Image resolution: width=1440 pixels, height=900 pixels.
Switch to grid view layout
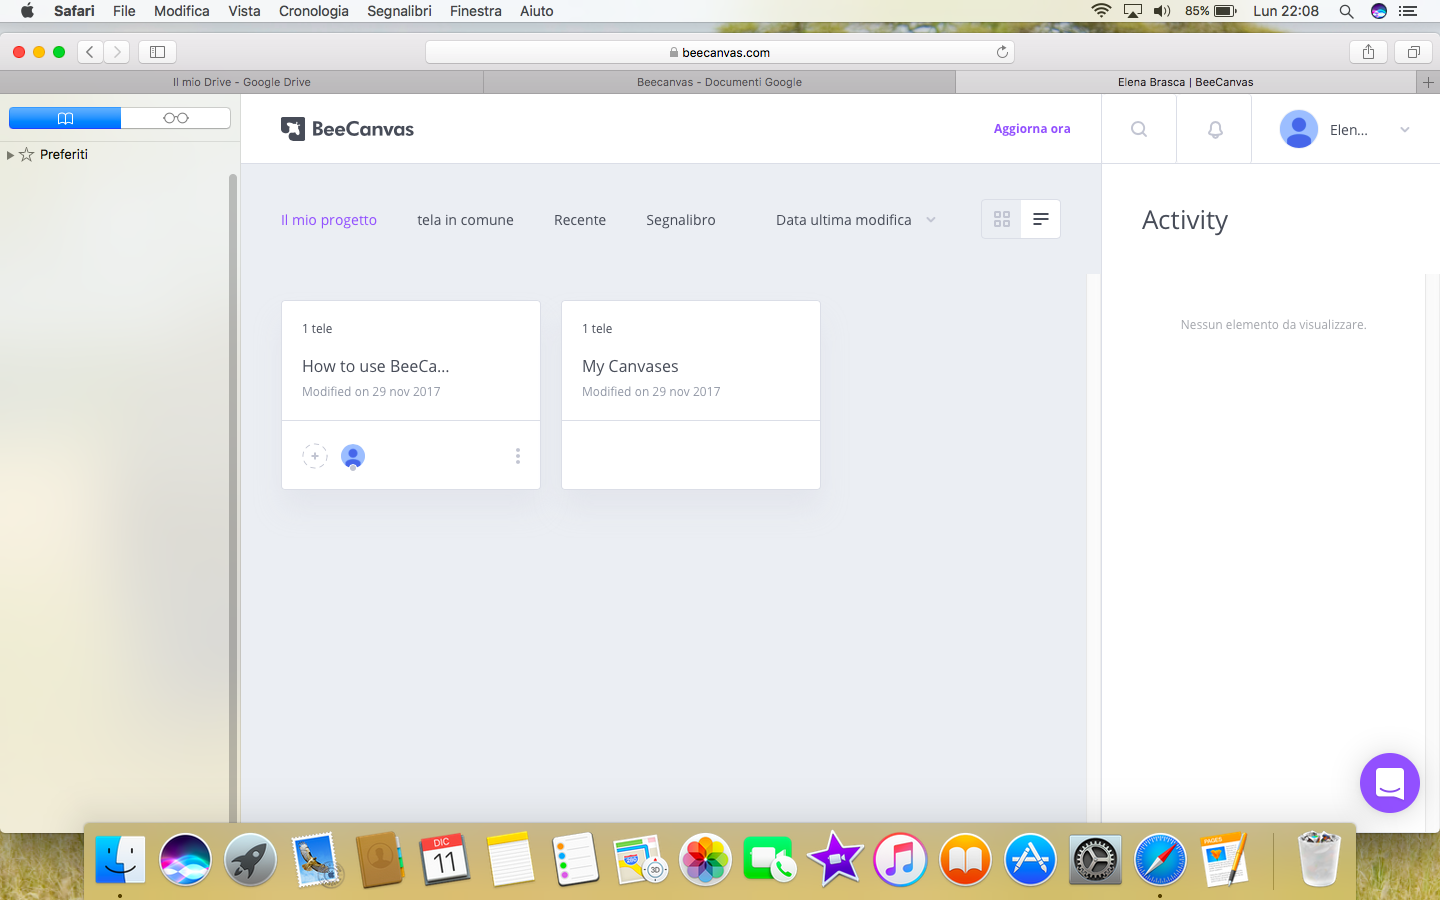coord(1002,219)
